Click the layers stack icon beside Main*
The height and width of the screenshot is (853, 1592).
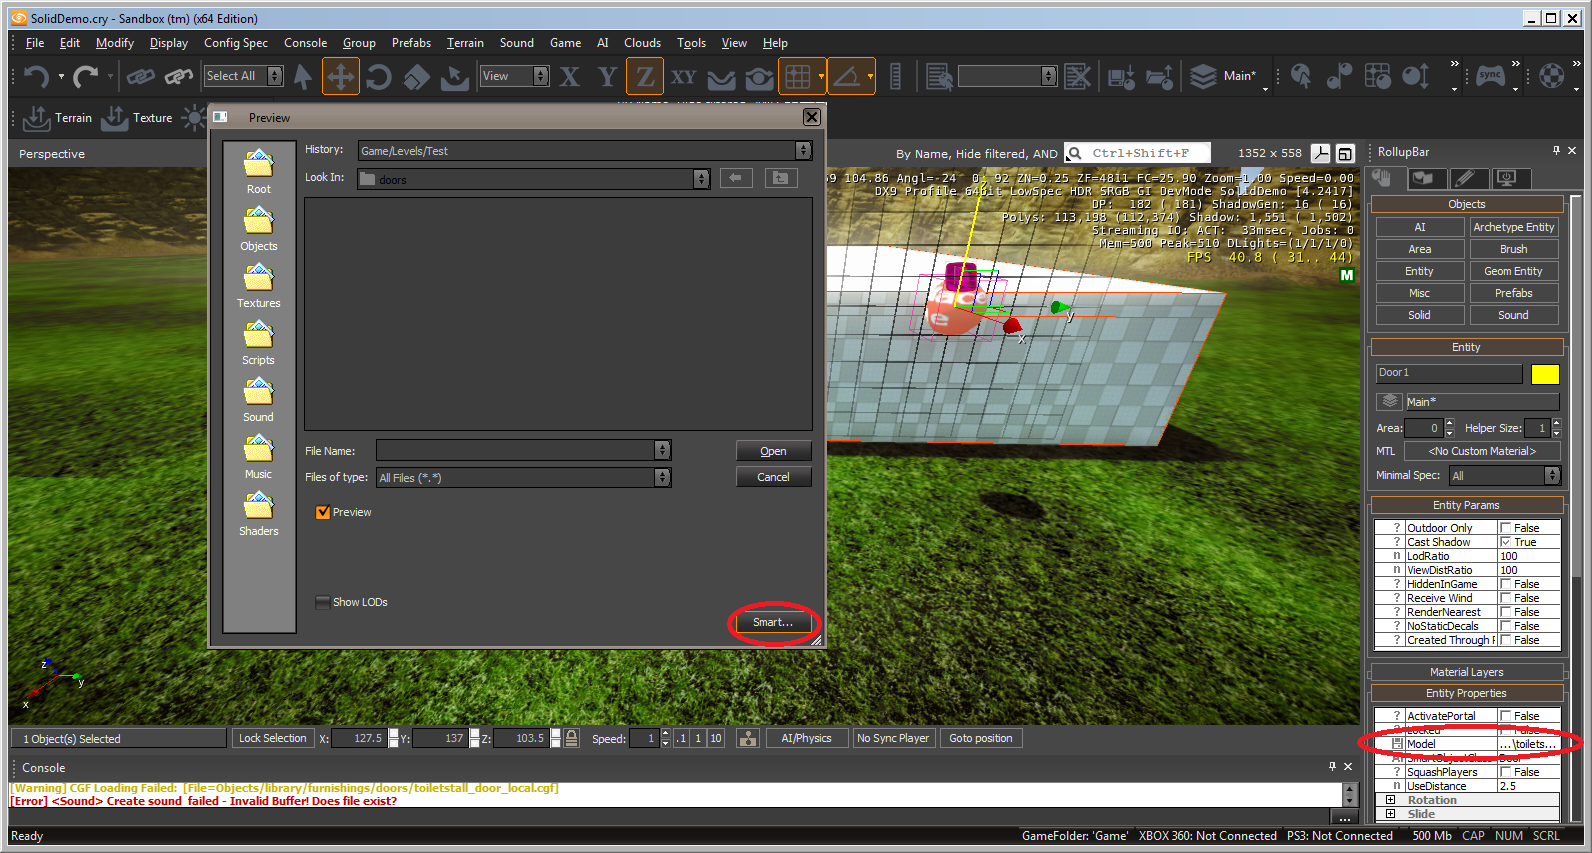coord(1203,76)
